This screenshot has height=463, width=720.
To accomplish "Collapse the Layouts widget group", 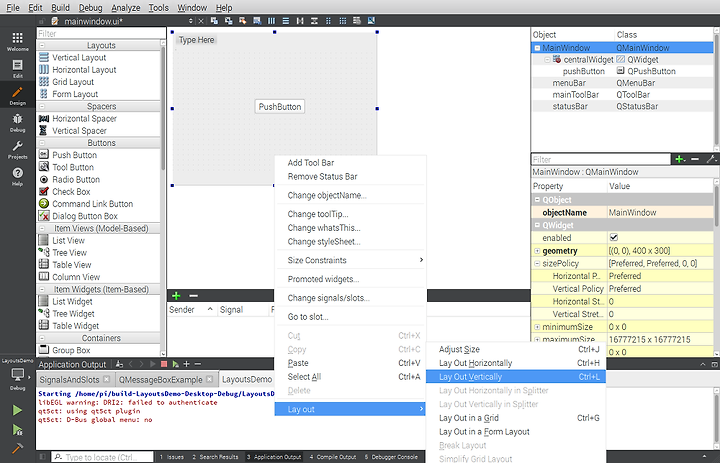I will 42,45.
